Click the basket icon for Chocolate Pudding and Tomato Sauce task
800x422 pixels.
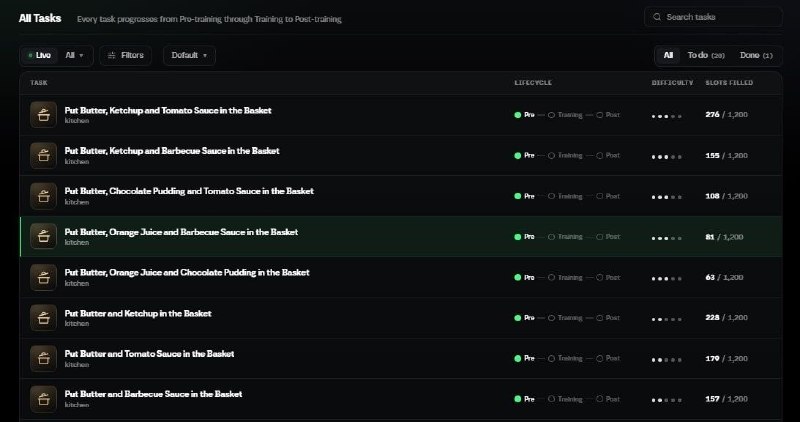(x=43, y=196)
